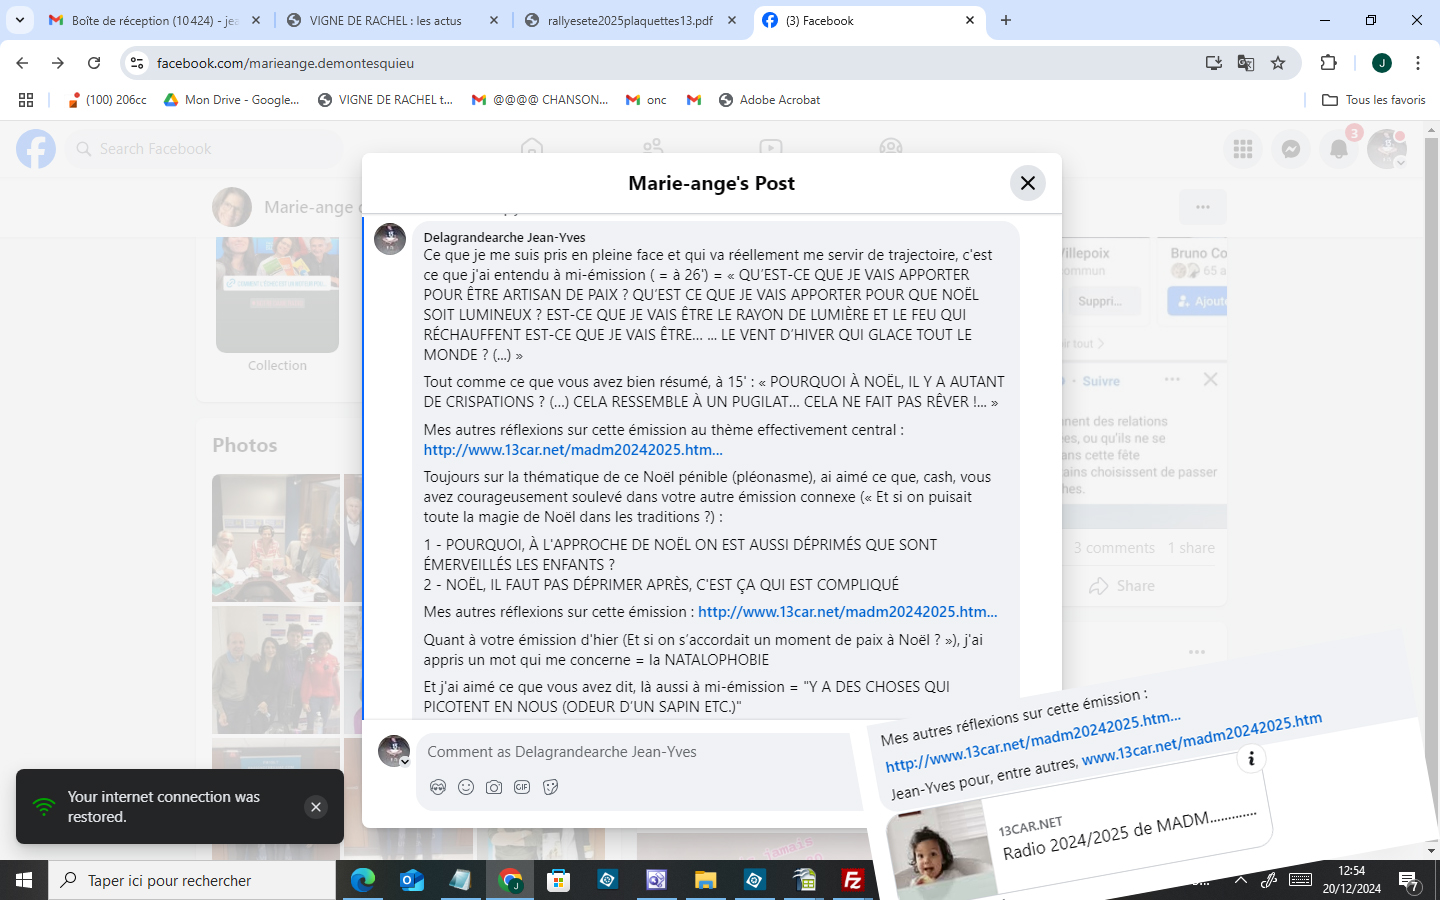Open the avatar sticker picker in comment box
The height and width of the screenshot is (900, 1440).
point(438,787)
